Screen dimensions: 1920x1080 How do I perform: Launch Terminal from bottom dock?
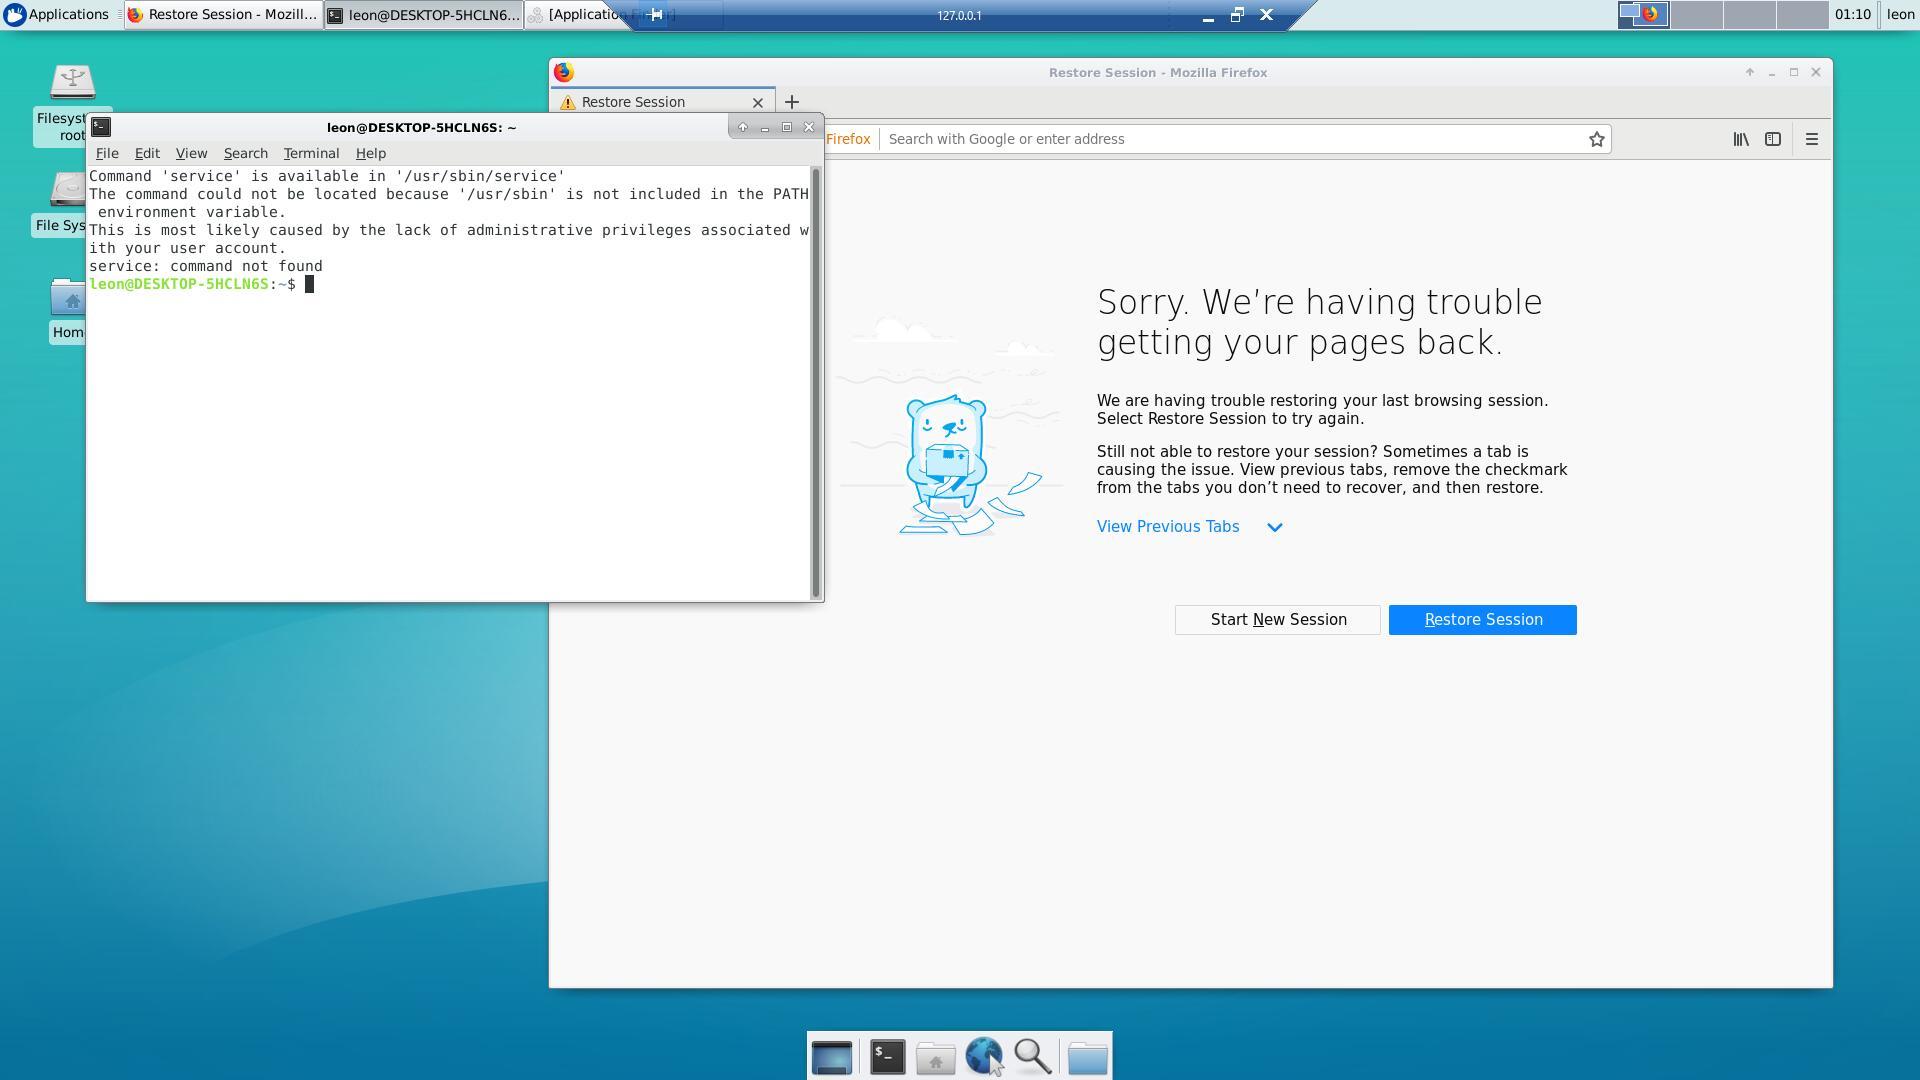(x=887, y=1057)
